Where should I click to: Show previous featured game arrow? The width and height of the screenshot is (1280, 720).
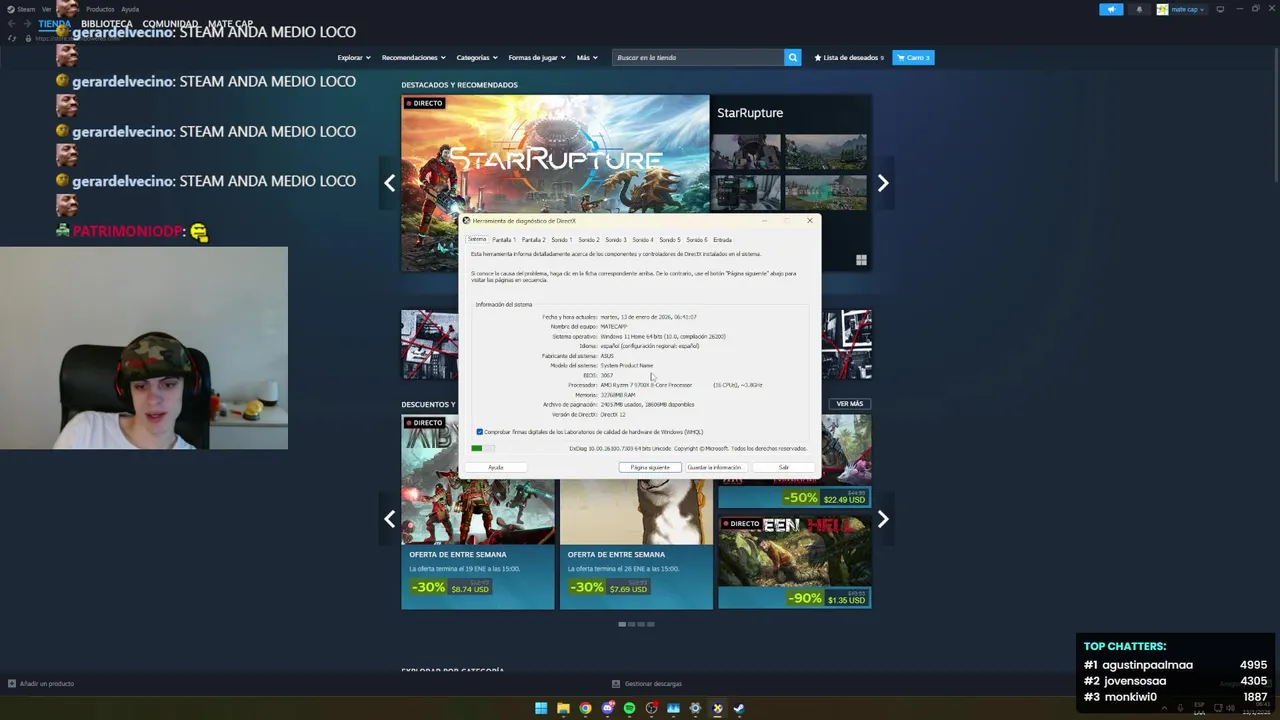(390, 183)
